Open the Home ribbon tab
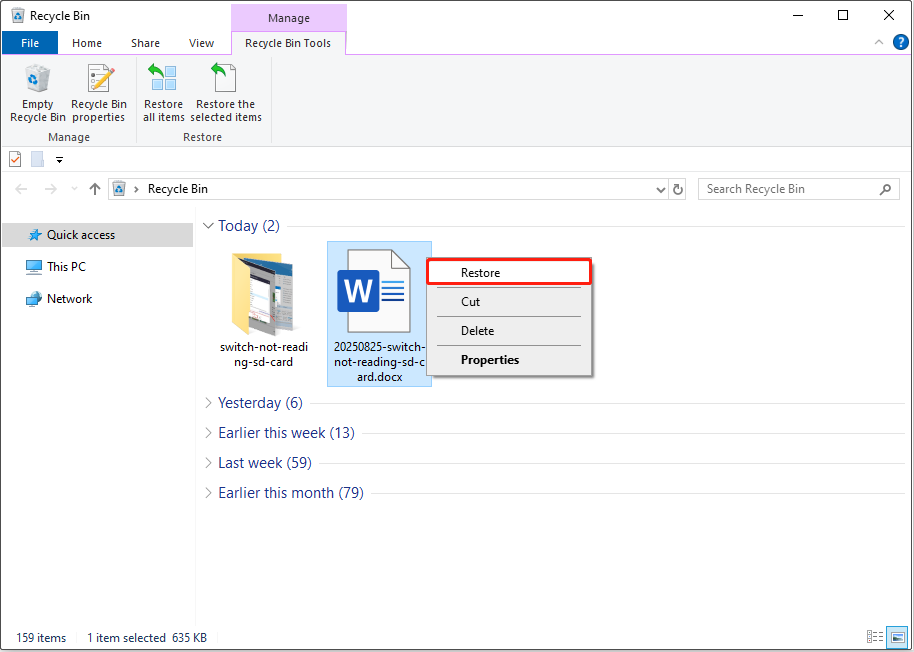This screenshot has height=652, width=914. 86,42
